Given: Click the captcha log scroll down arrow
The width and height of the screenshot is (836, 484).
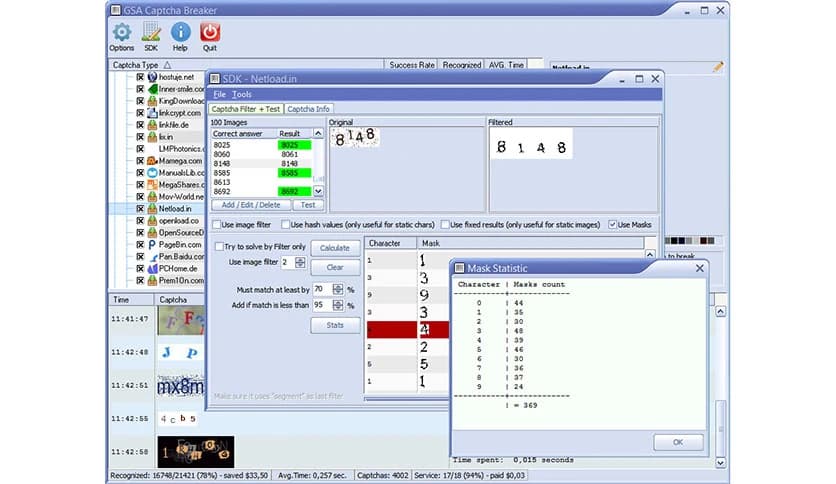Looking at the screenshot, I should click(x=720, y=463).
